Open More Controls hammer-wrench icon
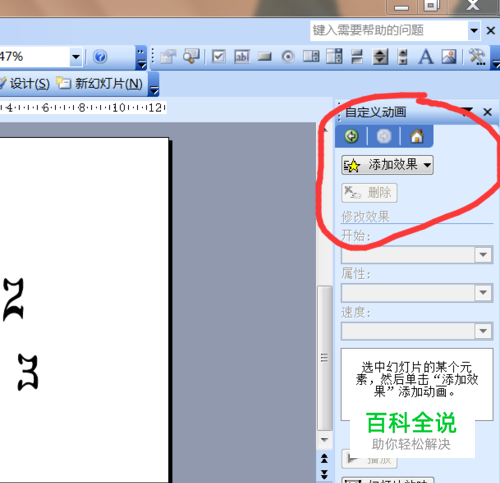This screenshot has height=483, width=500. tap(477, 57)
